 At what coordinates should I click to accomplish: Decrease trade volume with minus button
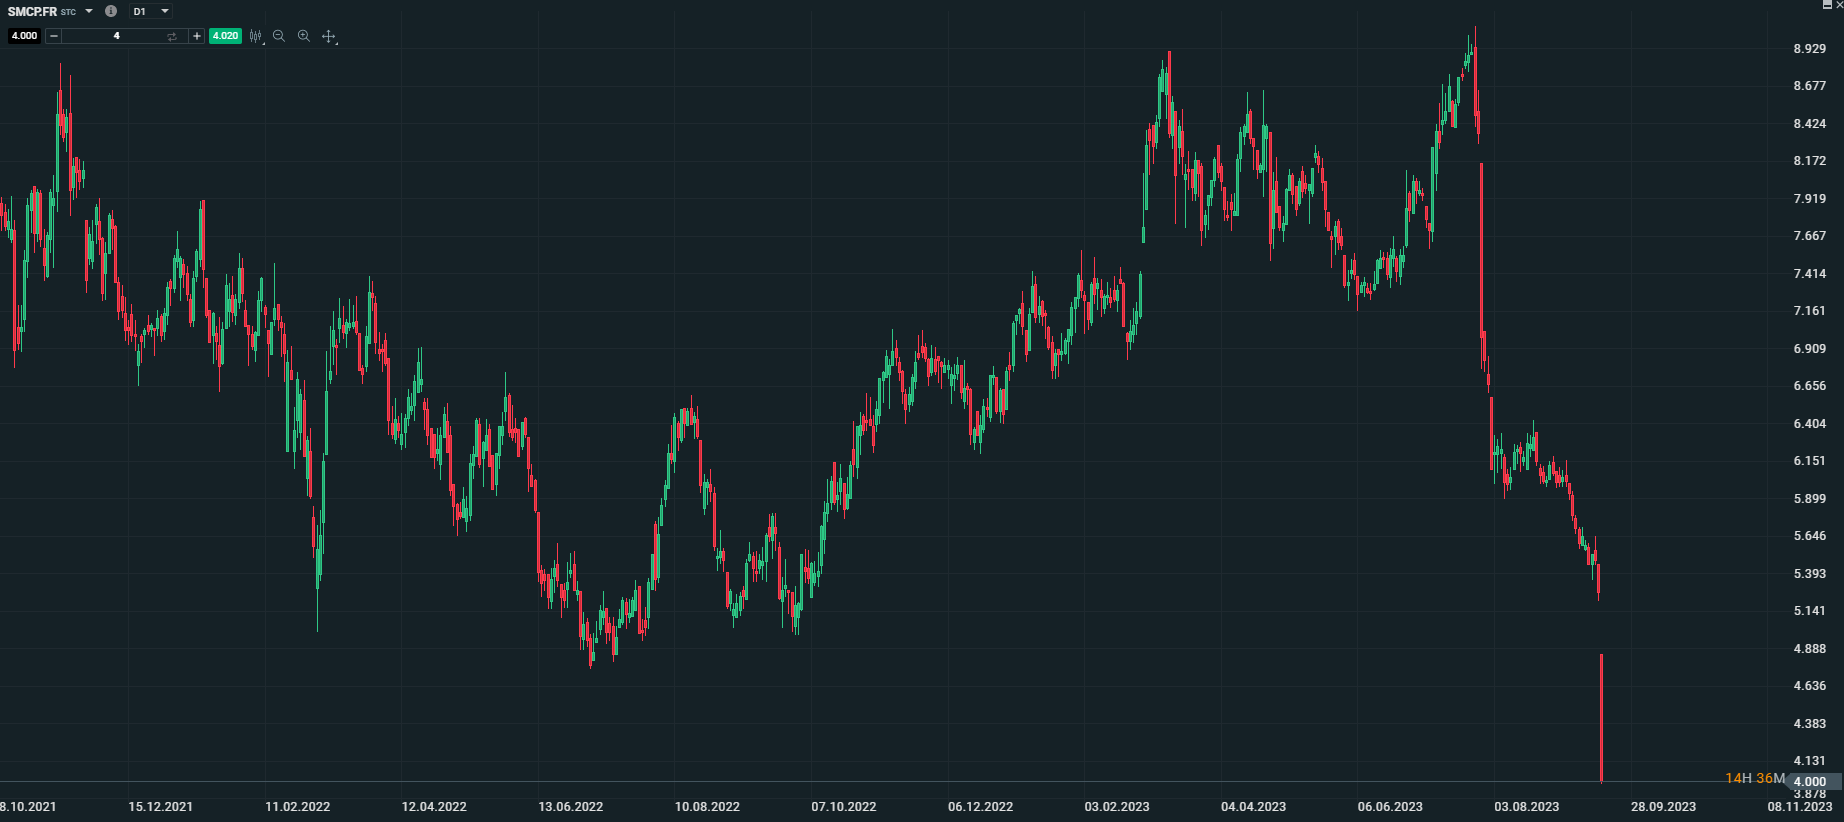[54, 36]
